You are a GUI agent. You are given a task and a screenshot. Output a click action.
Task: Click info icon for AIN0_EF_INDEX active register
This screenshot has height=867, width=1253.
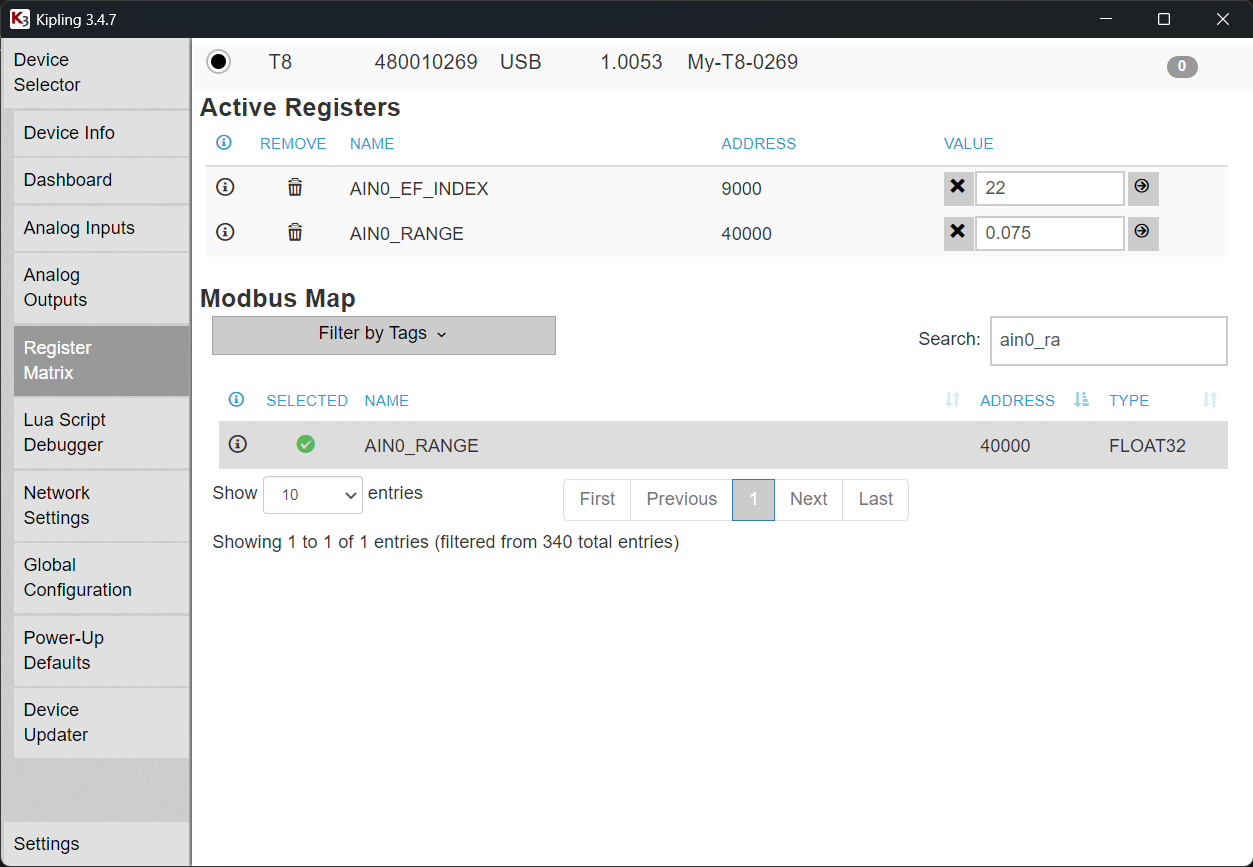(x=225, y=187)
